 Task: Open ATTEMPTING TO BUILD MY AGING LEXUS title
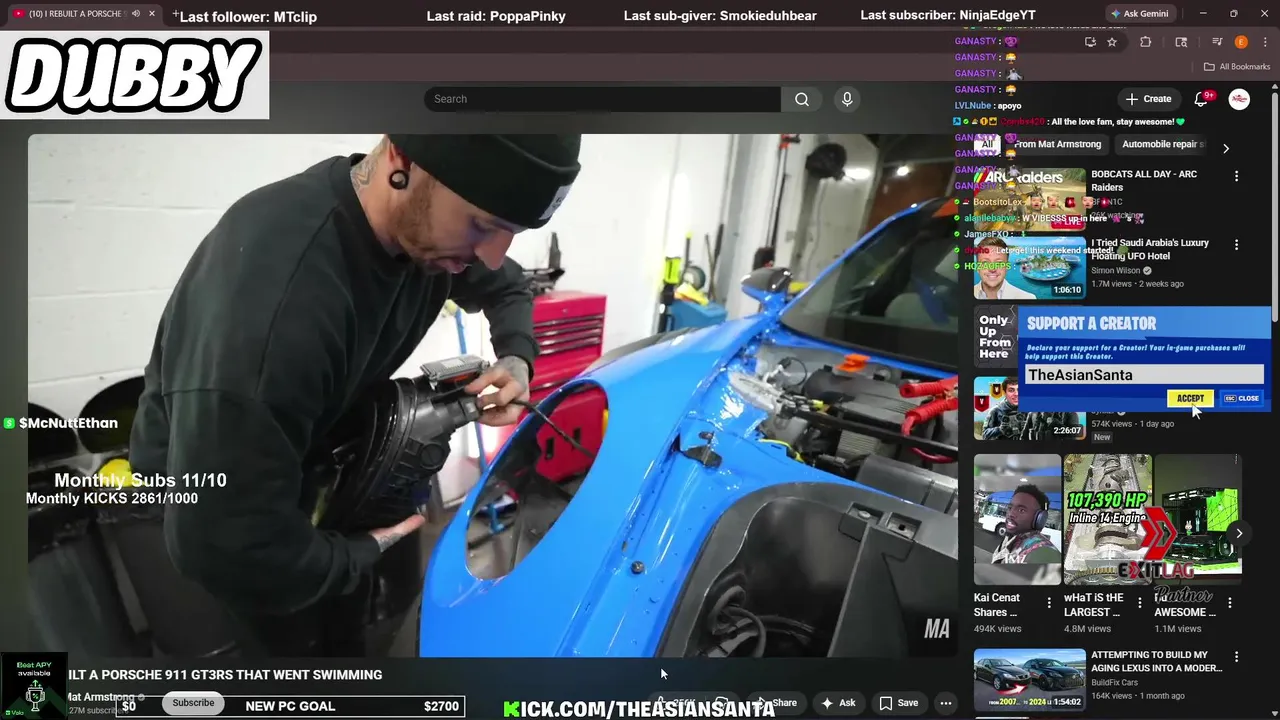coord(1156,661)
